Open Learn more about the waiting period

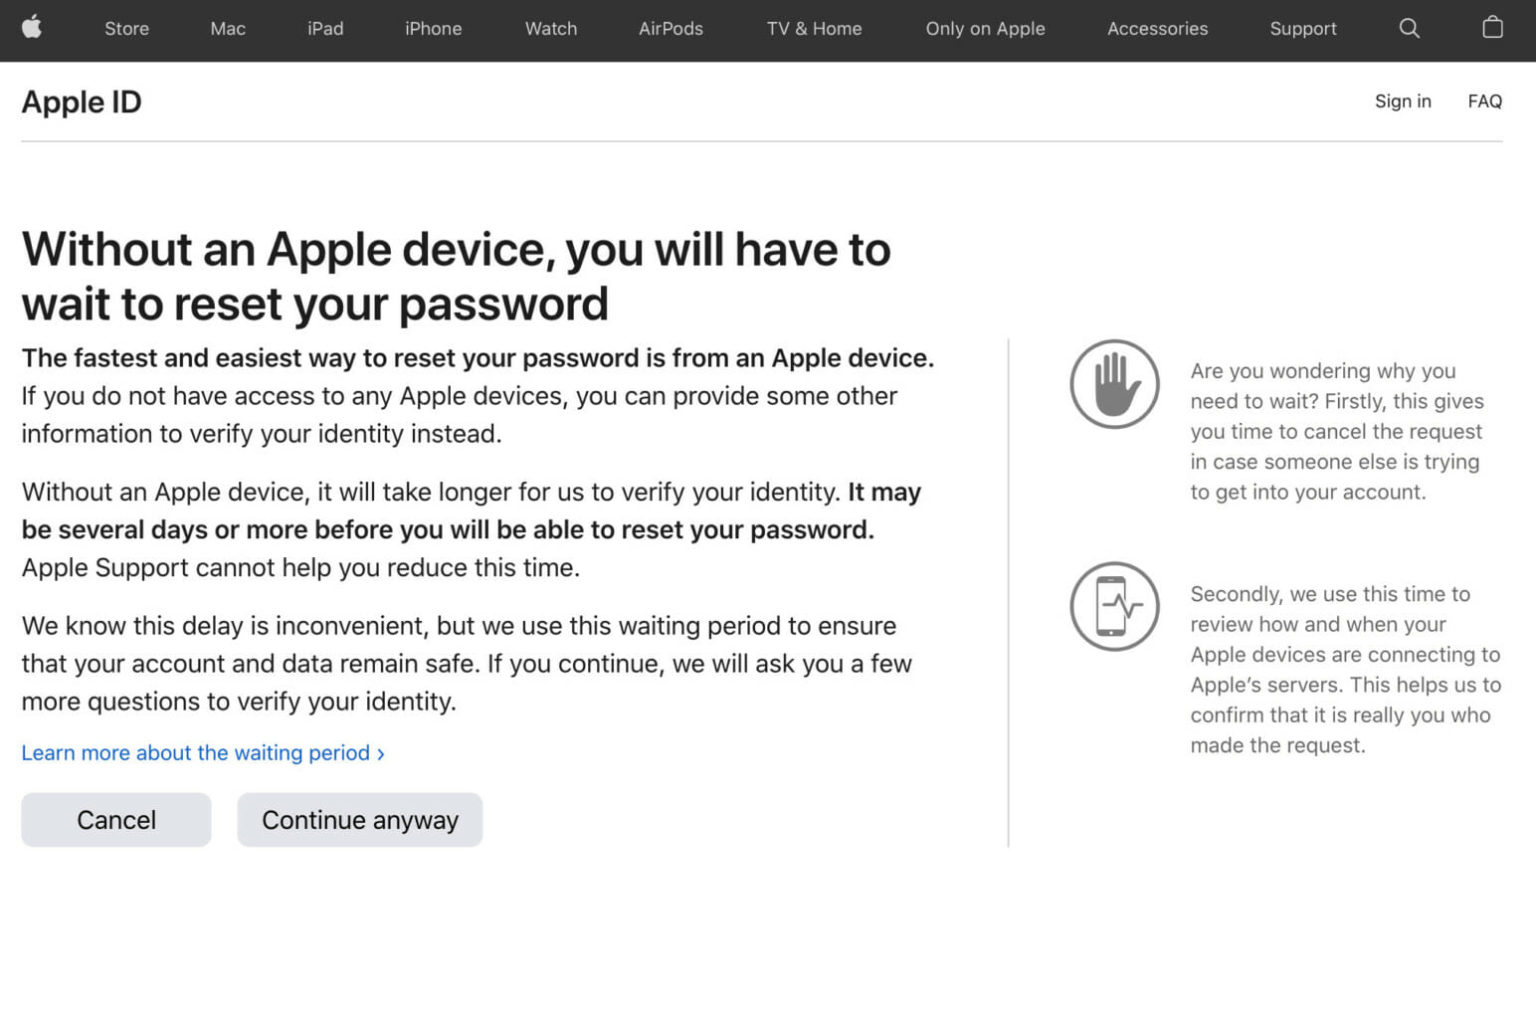point(195,753)
